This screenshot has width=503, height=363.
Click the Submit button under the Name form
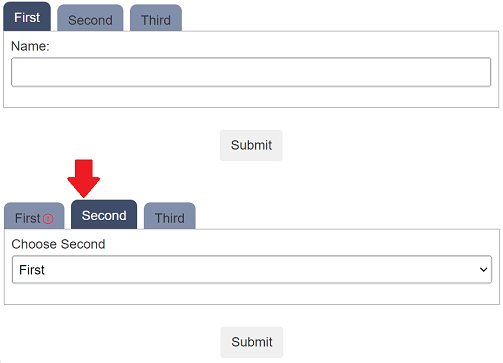[251, 145]
